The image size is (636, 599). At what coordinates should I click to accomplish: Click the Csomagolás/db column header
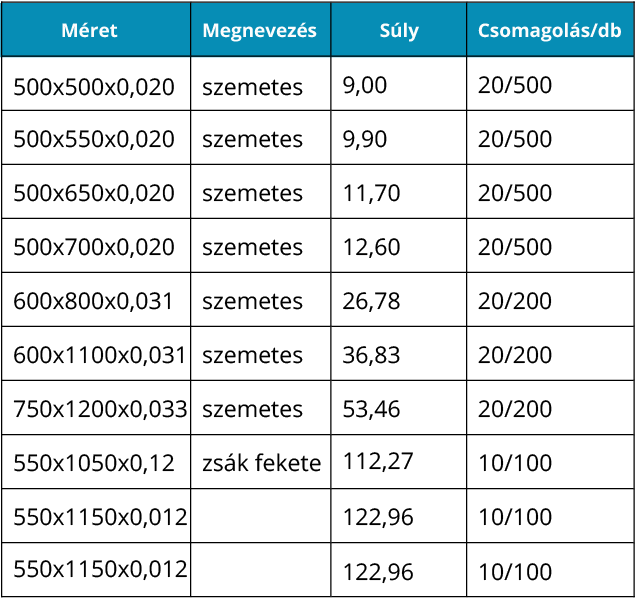pos(549,30)
